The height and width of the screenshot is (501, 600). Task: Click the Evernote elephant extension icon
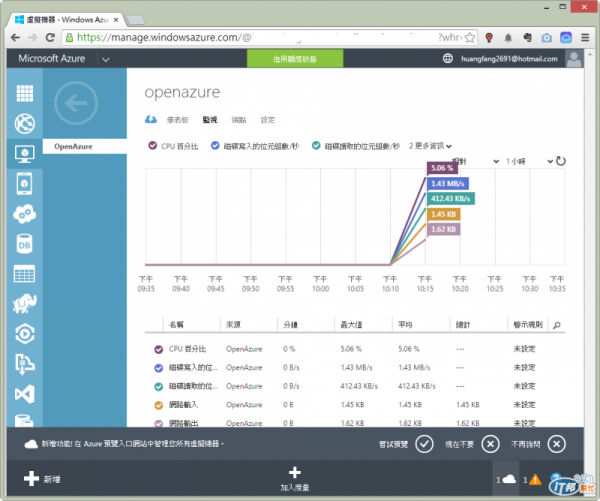click(x=527, y=38)
